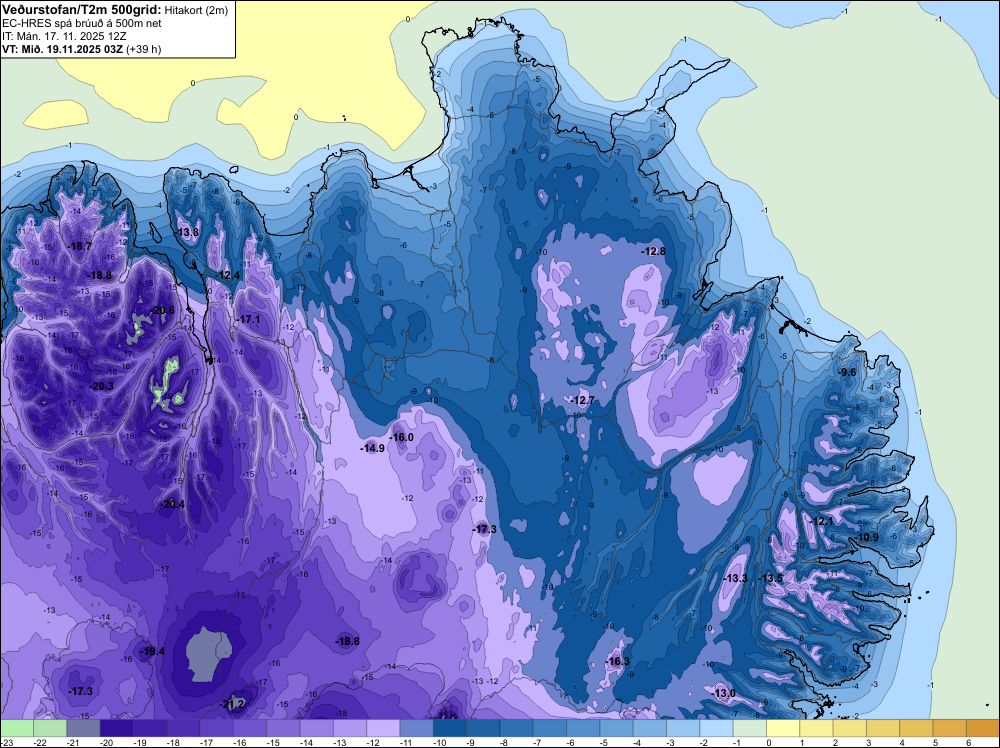Click the -13.5 temperature label

pyautogui.click(x=771, y=578)
